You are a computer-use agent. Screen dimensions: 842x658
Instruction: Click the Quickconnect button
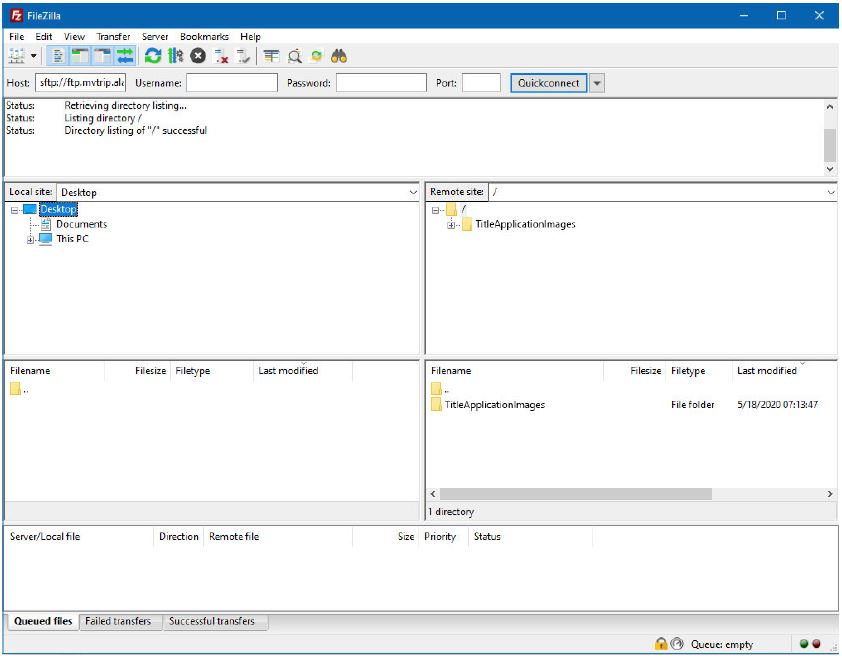tap(548, 83)
